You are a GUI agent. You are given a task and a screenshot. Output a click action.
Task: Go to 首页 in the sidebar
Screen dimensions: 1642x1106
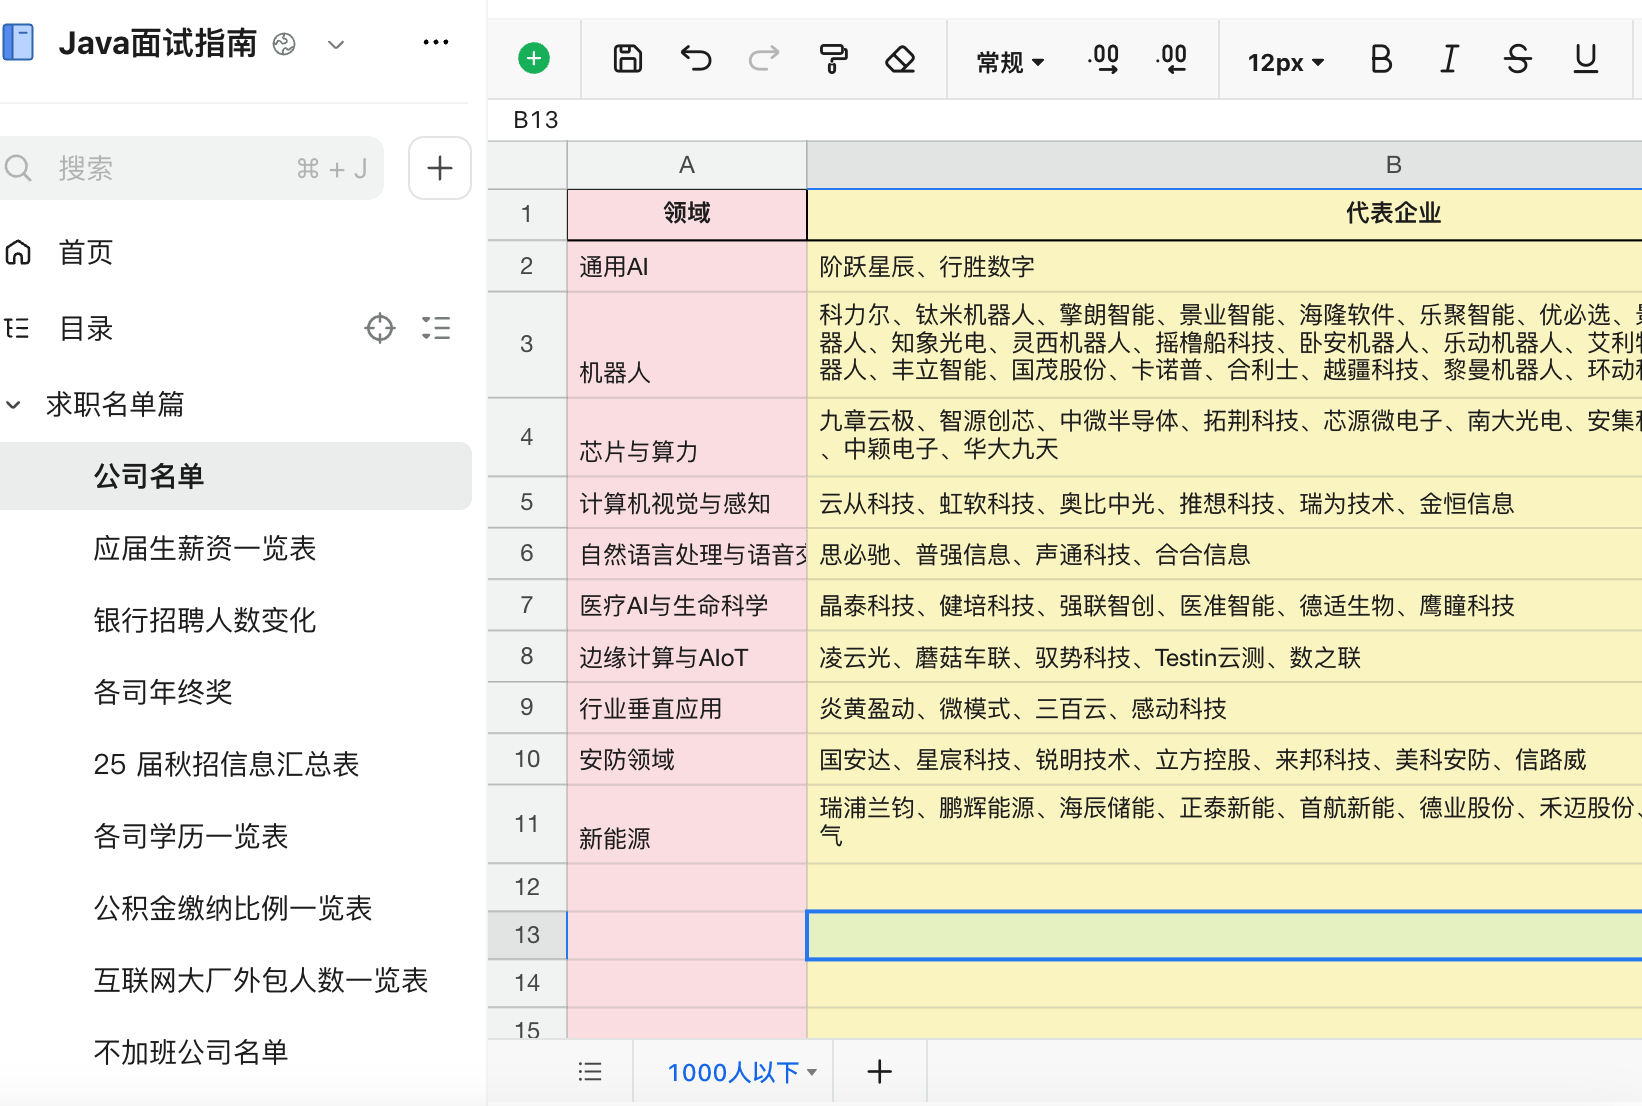click(85, 252)
